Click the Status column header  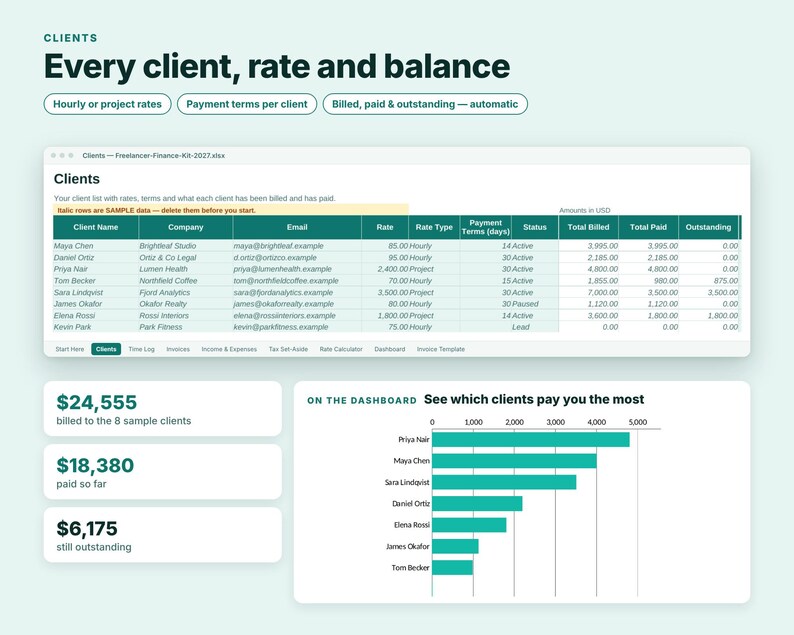[x=535, y=227]
